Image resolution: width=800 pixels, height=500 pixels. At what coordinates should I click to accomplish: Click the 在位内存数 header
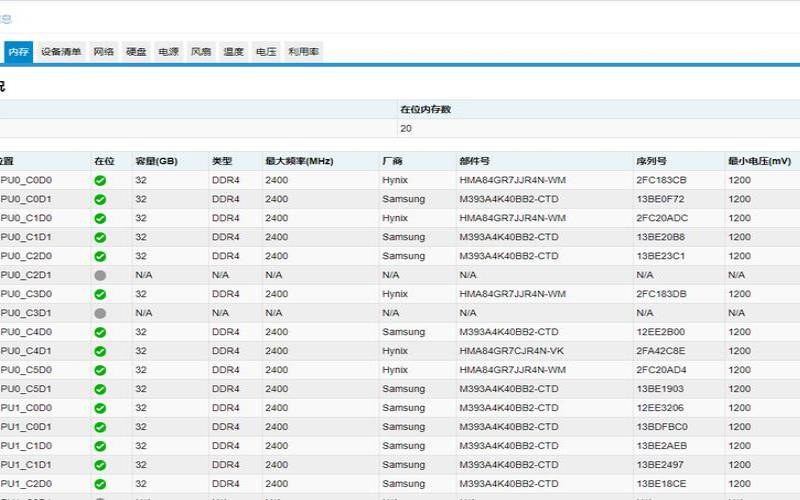pyautogui.click(x=426, y=109)
